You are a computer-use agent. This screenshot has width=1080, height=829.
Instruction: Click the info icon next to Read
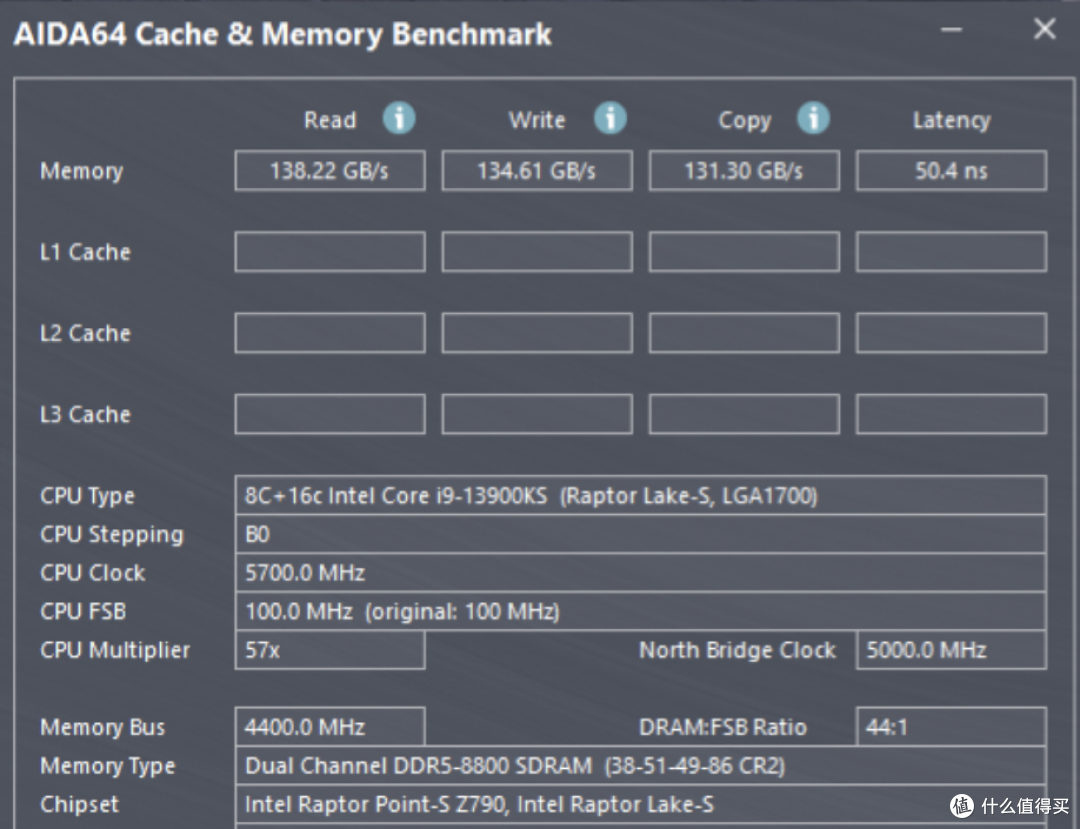coord(399,119)
